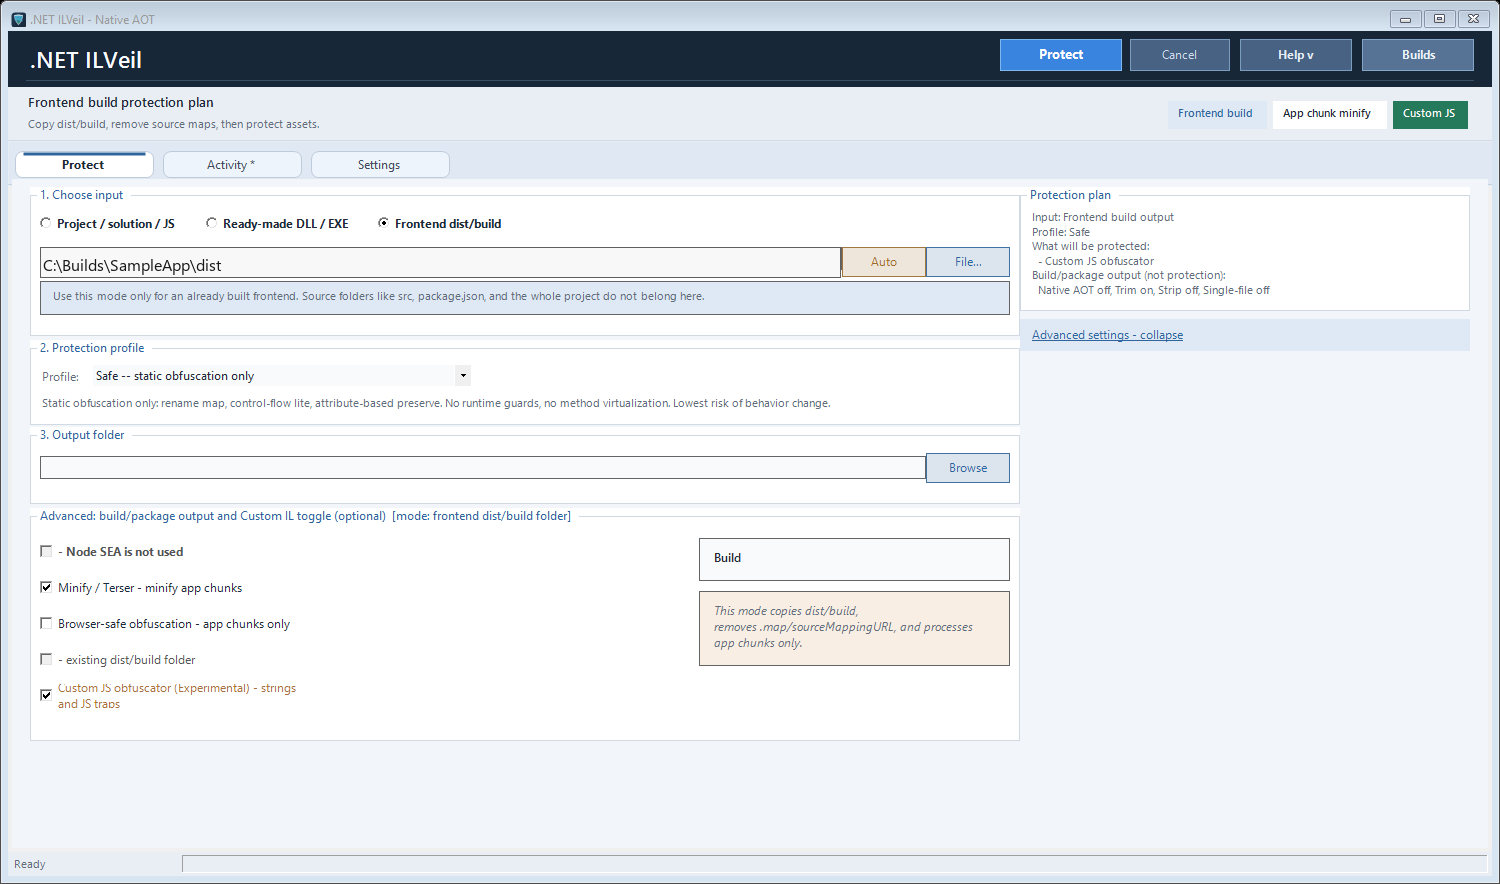Click '- Custom JS obfuscator' plan entry
The image size is (1500, 884).
coord(1096,261)
